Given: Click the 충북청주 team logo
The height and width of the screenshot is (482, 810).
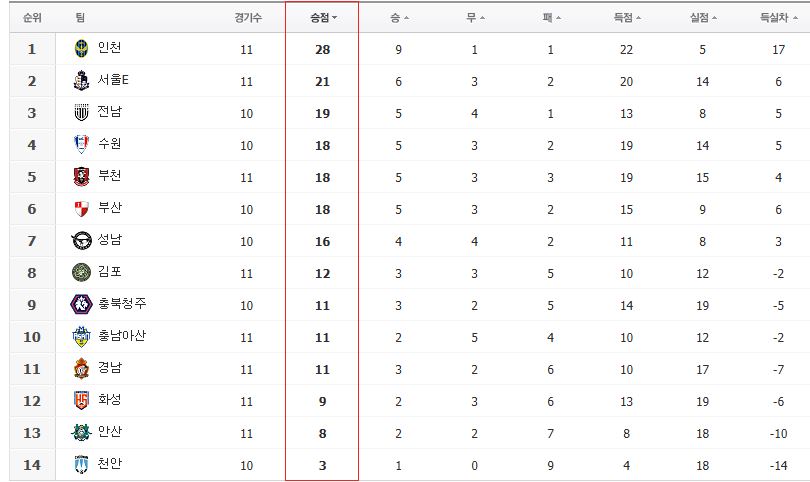Looking at the screenshot, I should [81, 304].
